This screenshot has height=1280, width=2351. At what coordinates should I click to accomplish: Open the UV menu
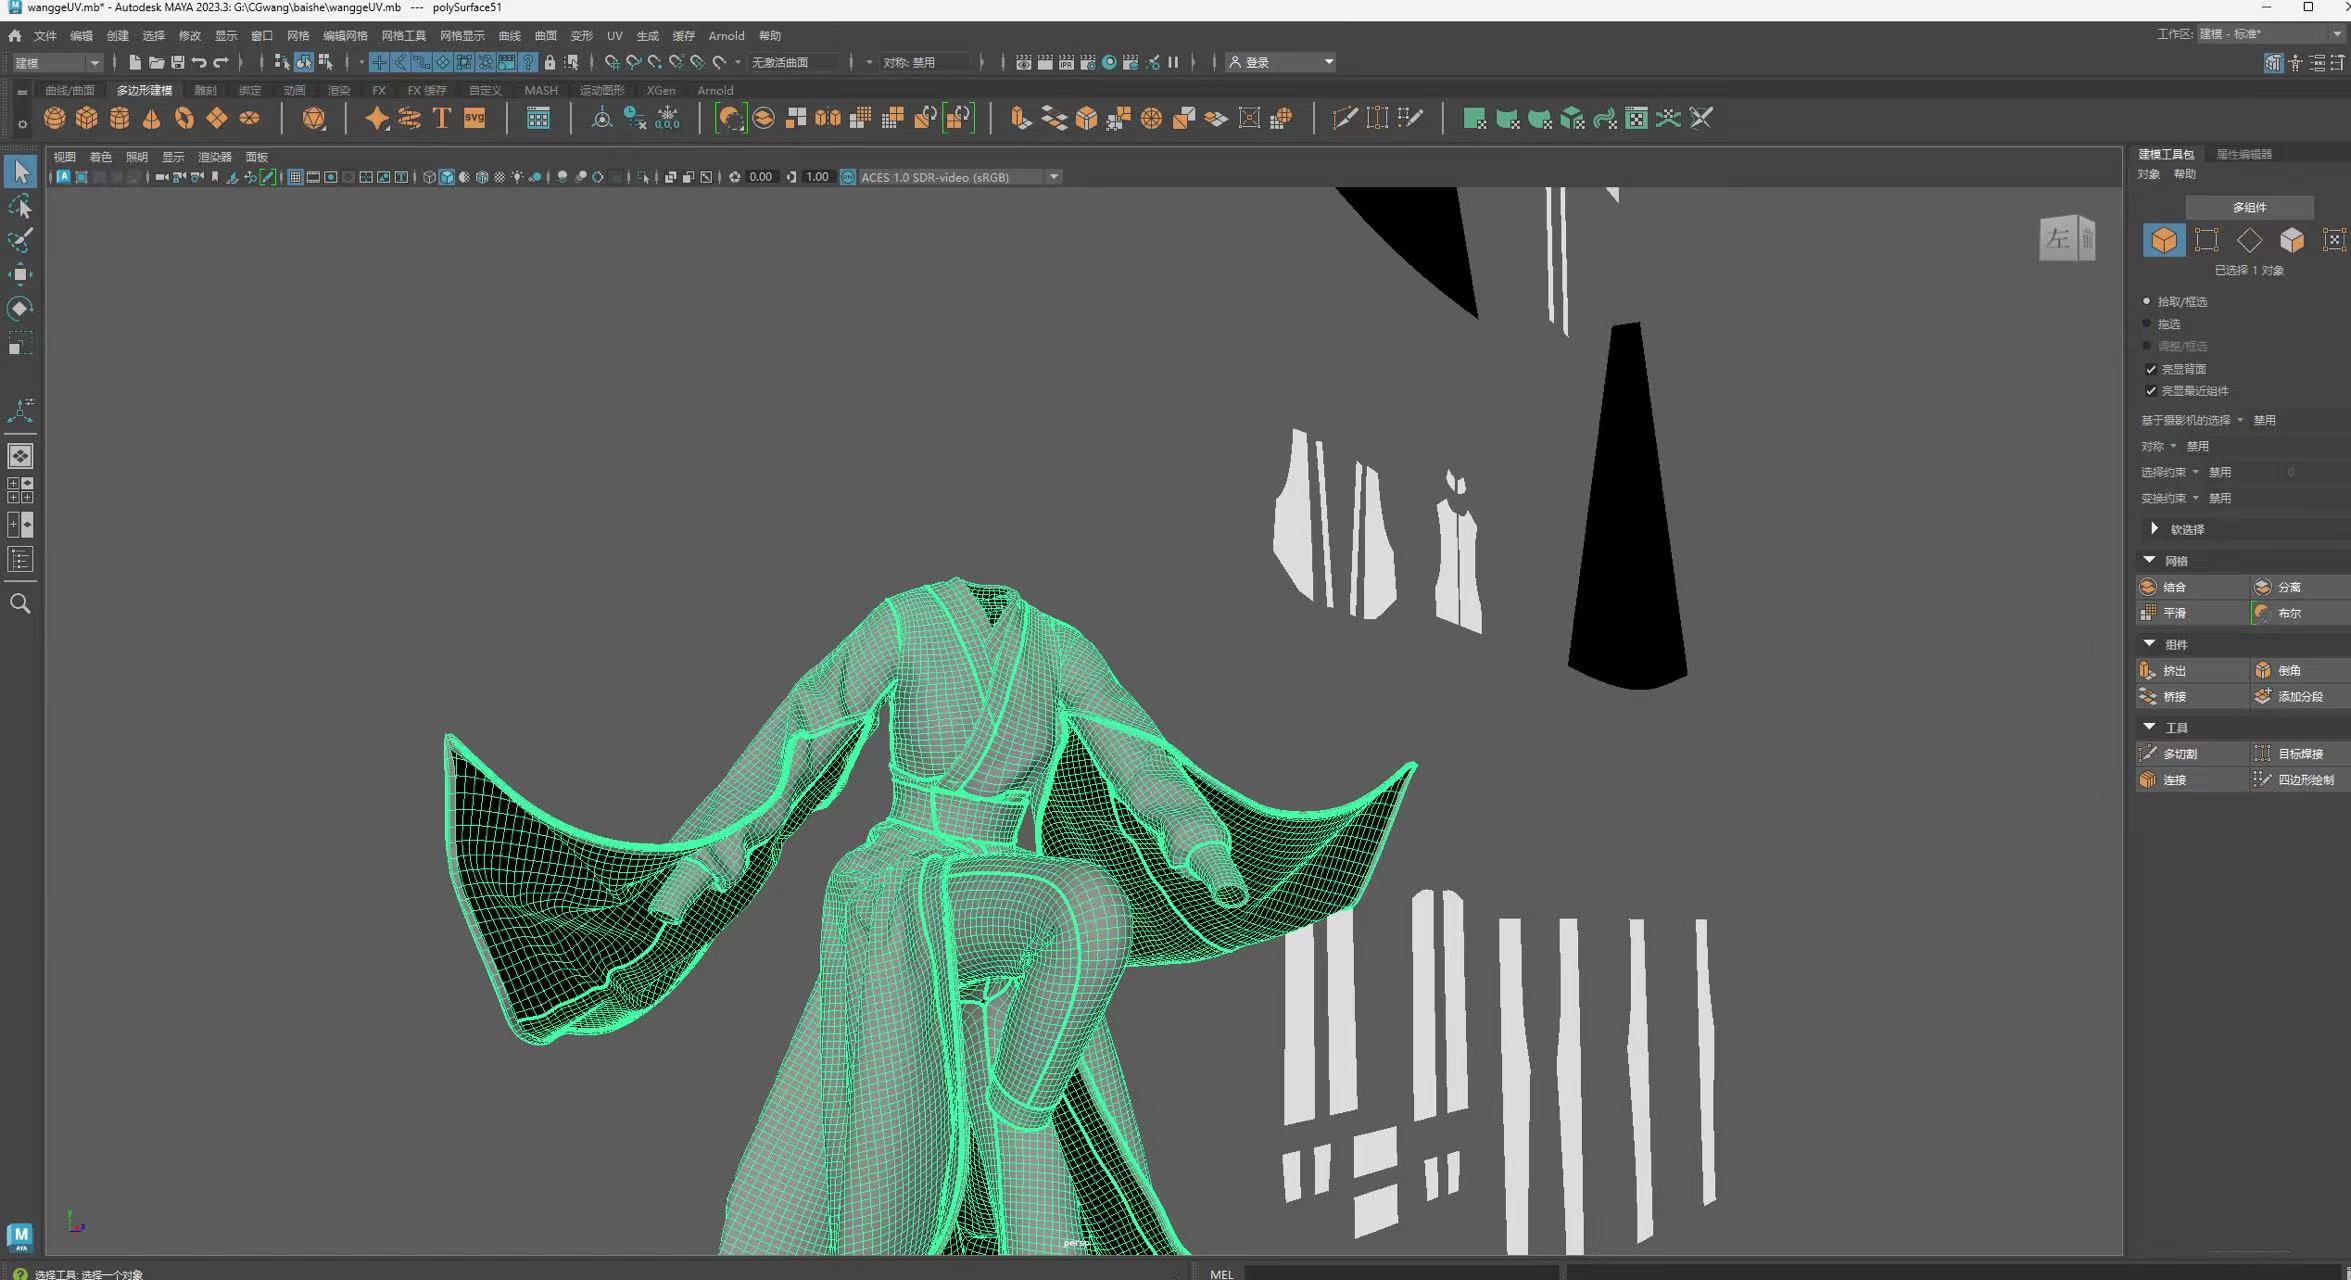[x=614, y=35]
